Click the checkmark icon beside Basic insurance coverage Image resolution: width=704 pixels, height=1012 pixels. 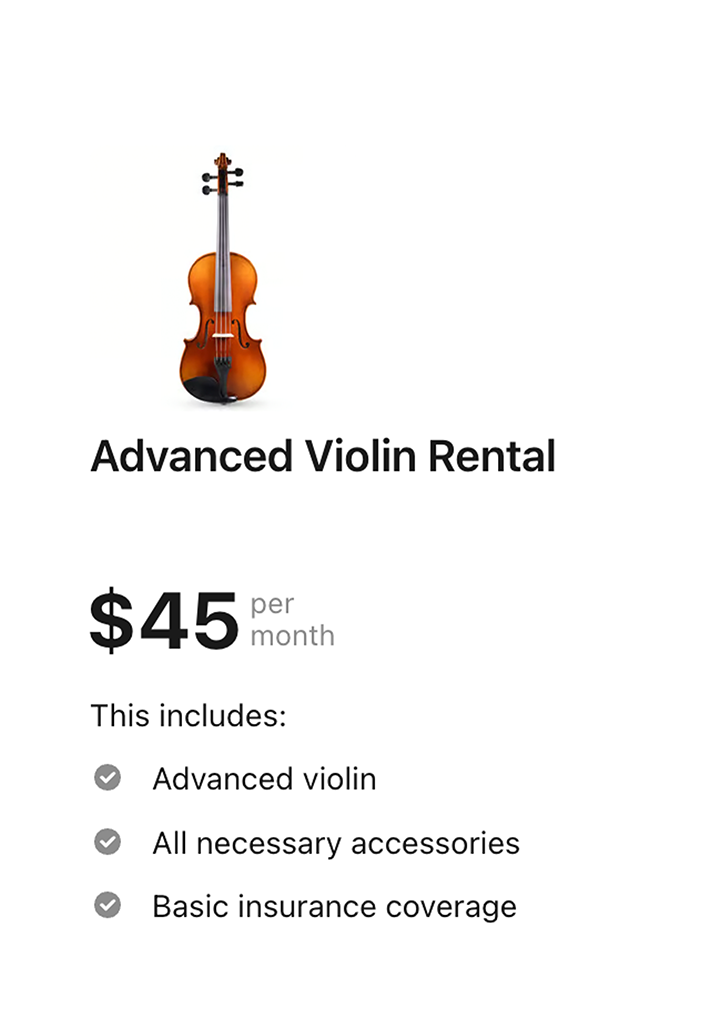click(x=107, y=905)
